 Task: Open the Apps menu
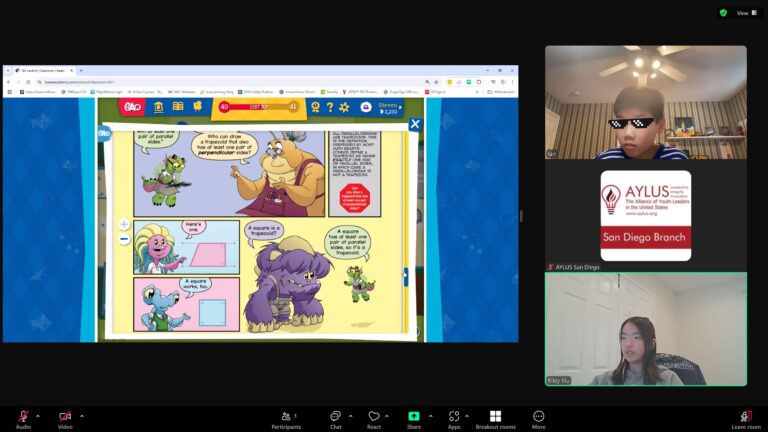454,420
